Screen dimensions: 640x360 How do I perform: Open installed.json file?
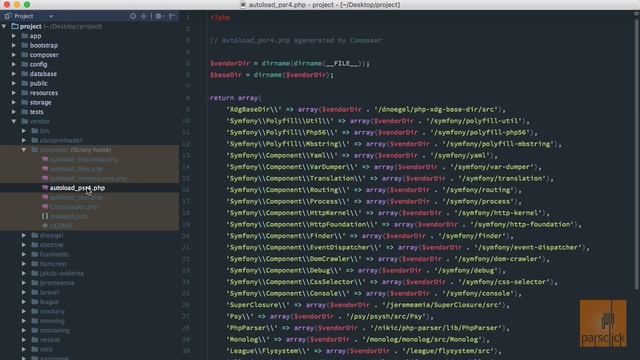69,216
